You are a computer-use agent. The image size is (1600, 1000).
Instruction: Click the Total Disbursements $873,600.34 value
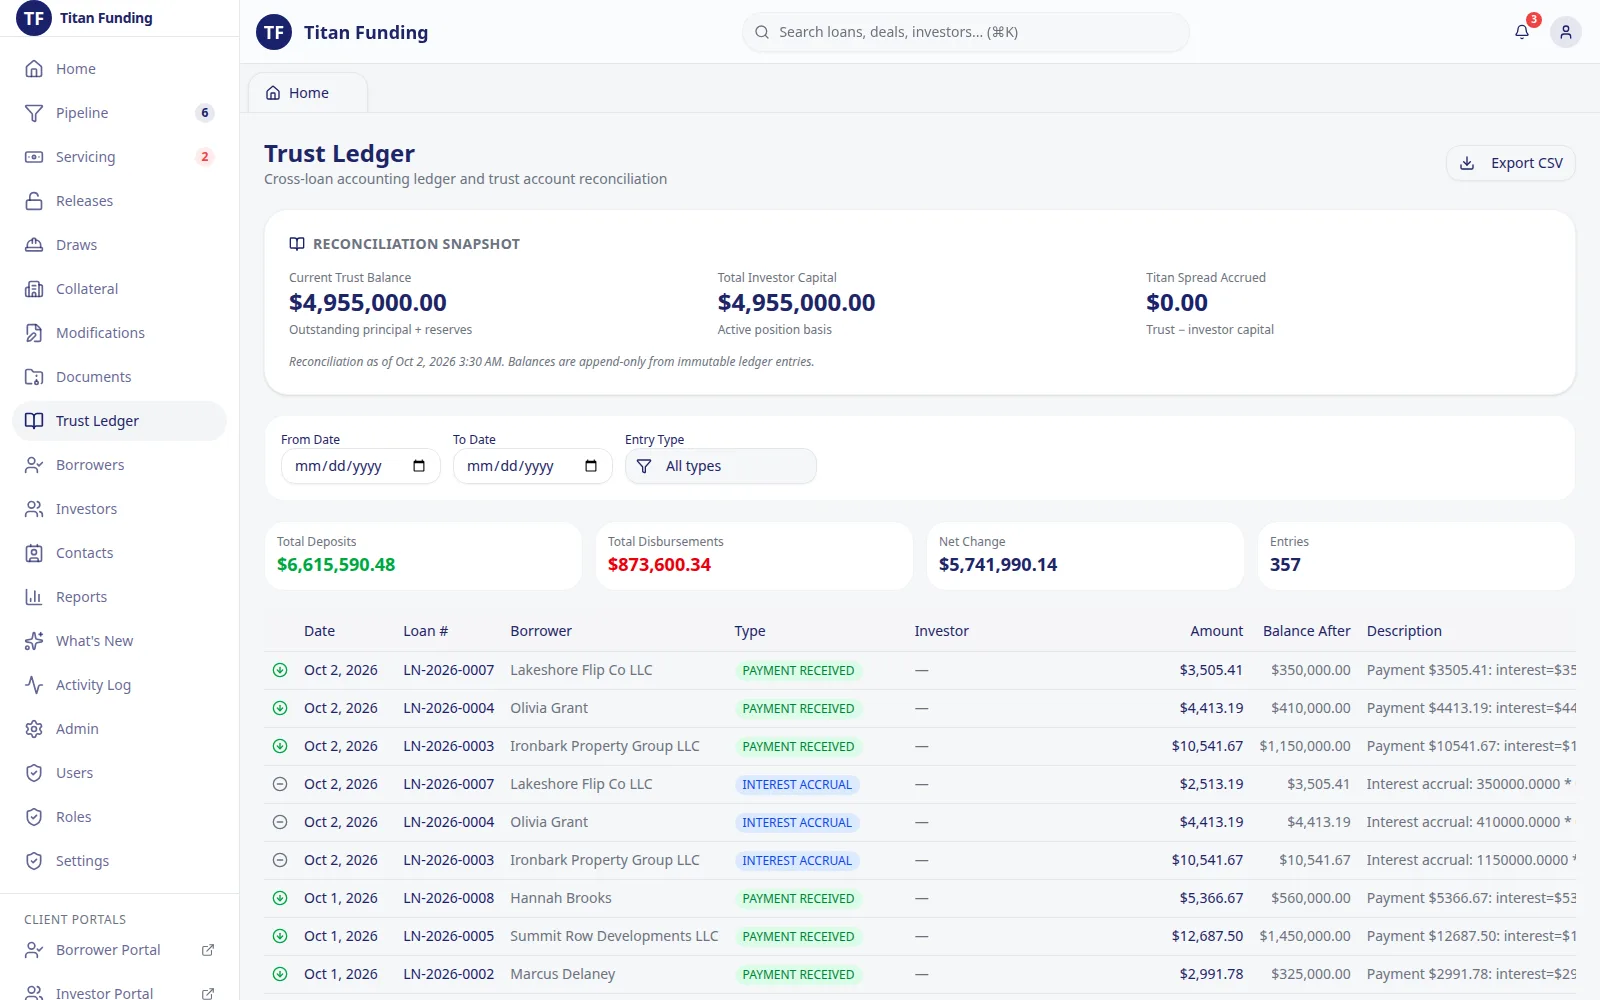[x=659, y=565]
